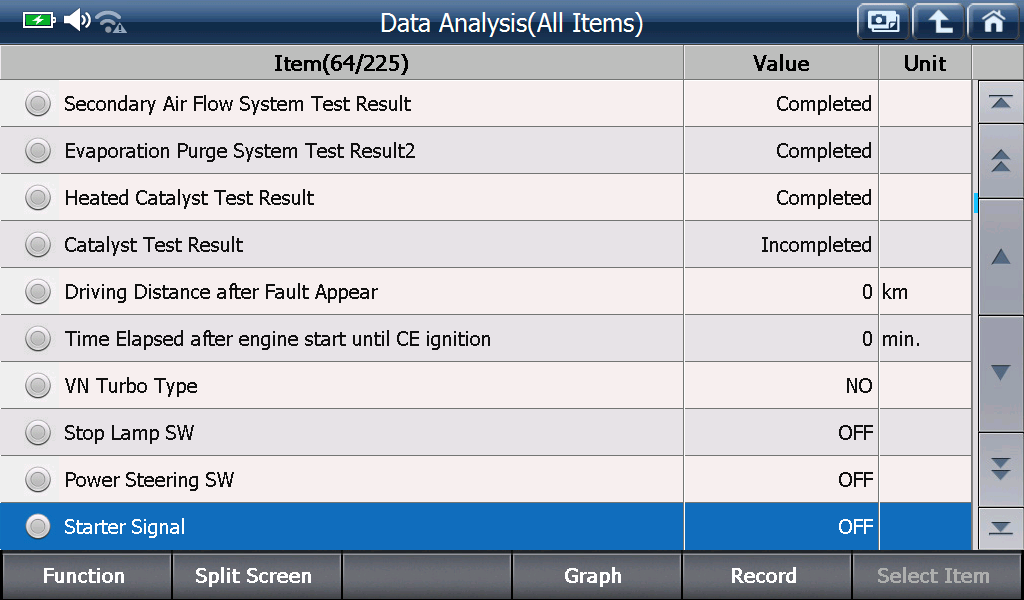The height and width of the screenshot is (600, 1024).
Task: Return to home screen via house icon
Action: (x=993, y=22)
